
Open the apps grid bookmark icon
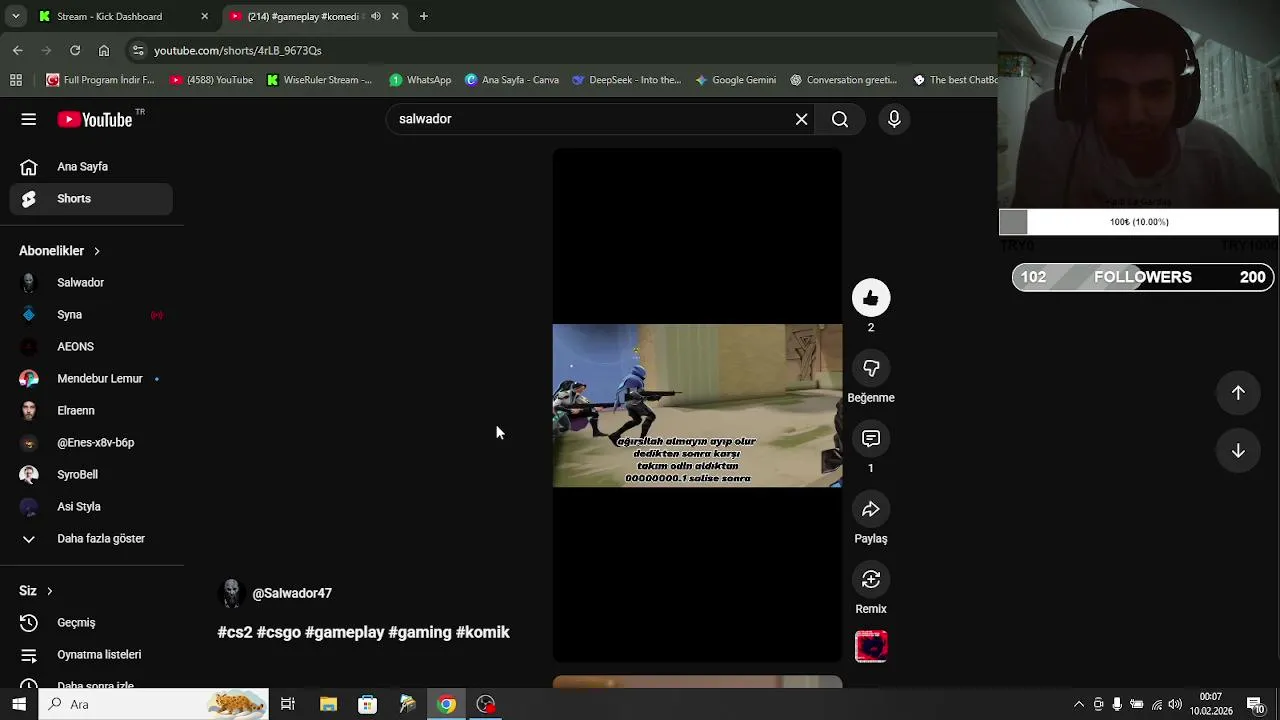coord(16,80)
